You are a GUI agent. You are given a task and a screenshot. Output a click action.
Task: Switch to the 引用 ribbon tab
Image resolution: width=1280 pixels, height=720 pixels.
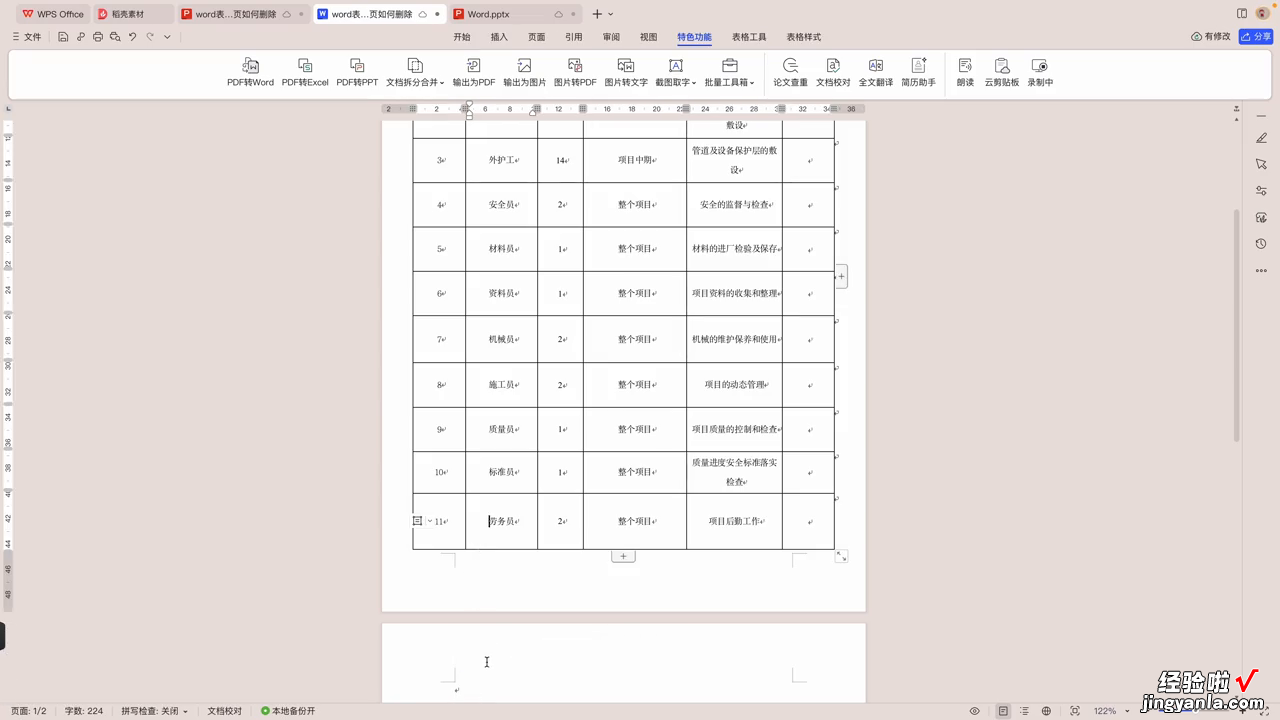click(574, 37)
